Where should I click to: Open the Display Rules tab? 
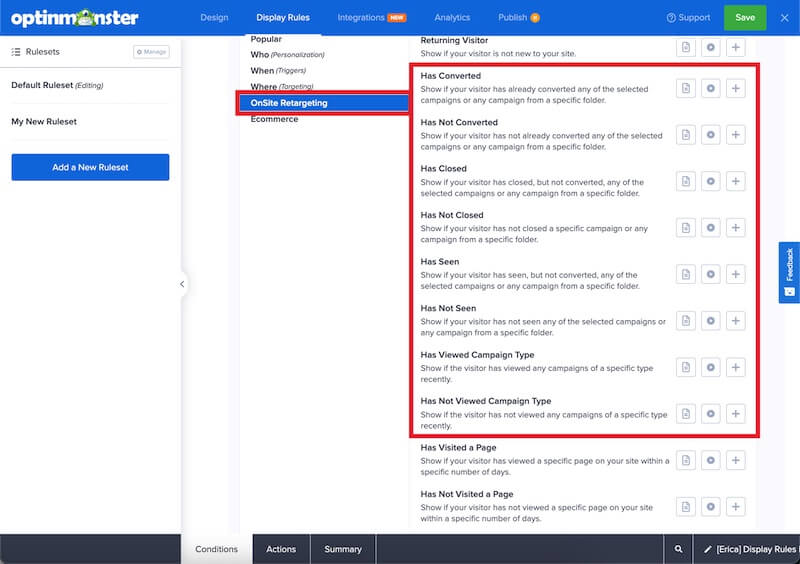pyautogui.click(x=283, y=17)
